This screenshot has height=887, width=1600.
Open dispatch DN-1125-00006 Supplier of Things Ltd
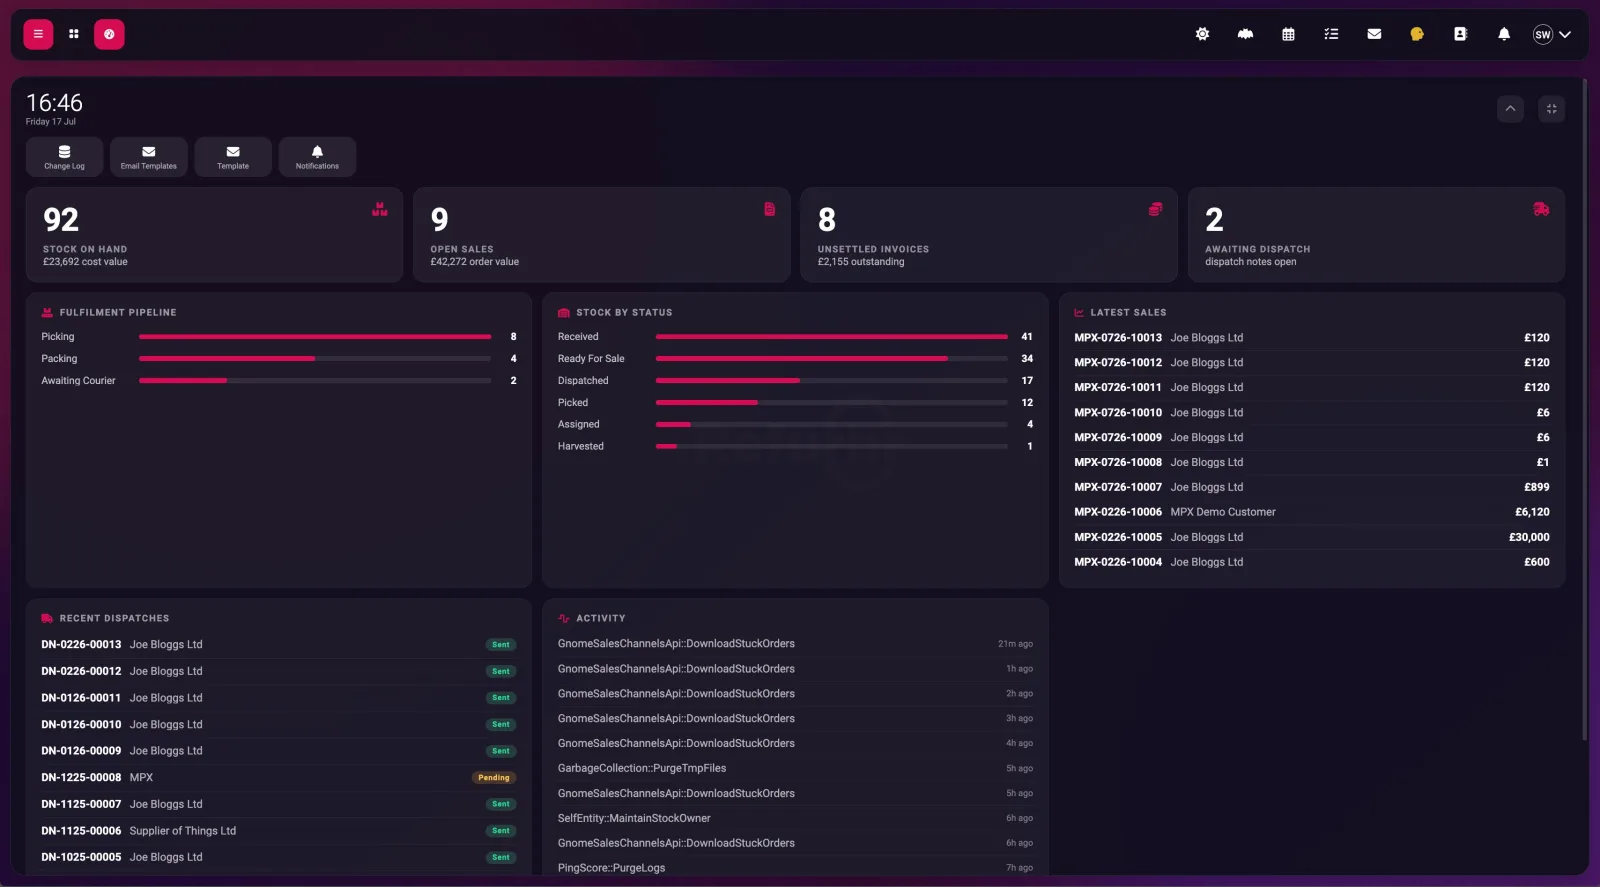pos(279,831)
